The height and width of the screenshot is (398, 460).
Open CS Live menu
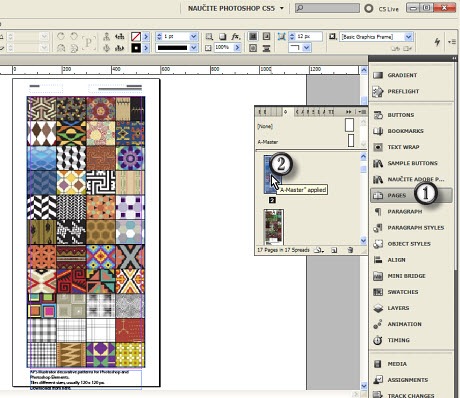[x=388, y=9]
